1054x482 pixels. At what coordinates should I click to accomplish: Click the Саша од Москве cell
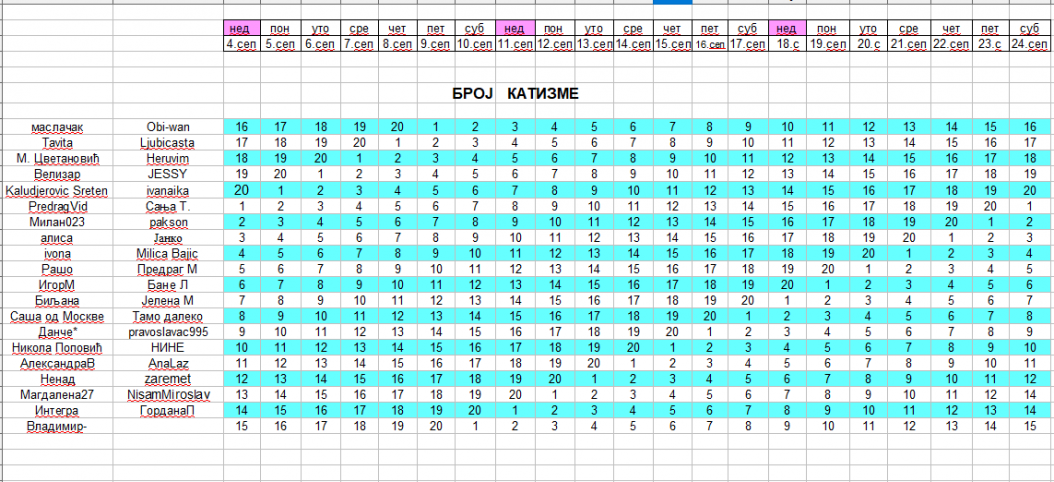pyautogui.click(x=57, y=317)
